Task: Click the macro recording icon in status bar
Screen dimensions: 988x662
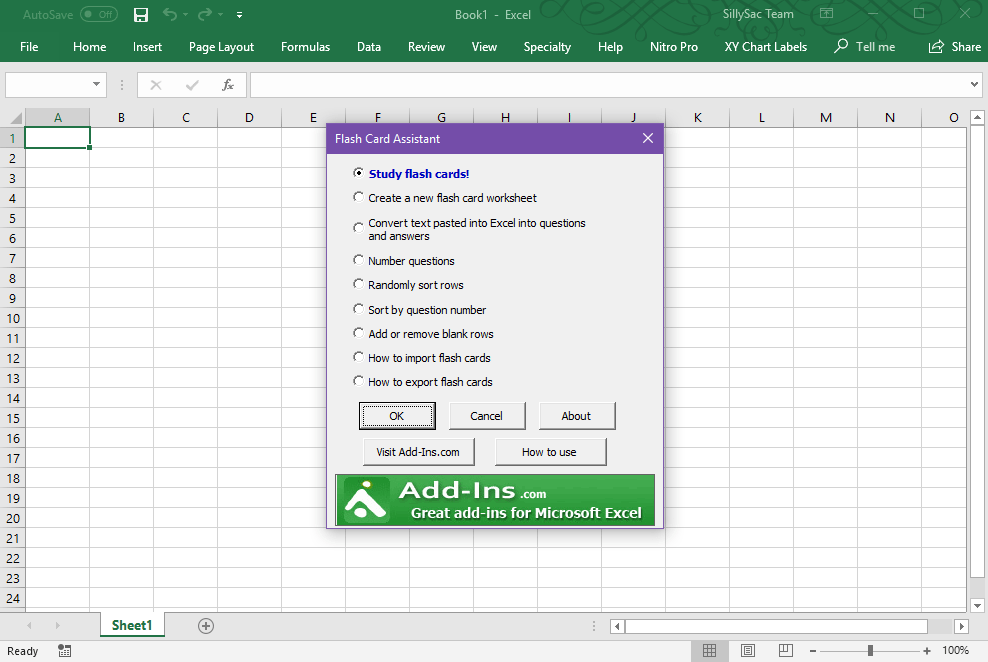Action: [64, 651]
